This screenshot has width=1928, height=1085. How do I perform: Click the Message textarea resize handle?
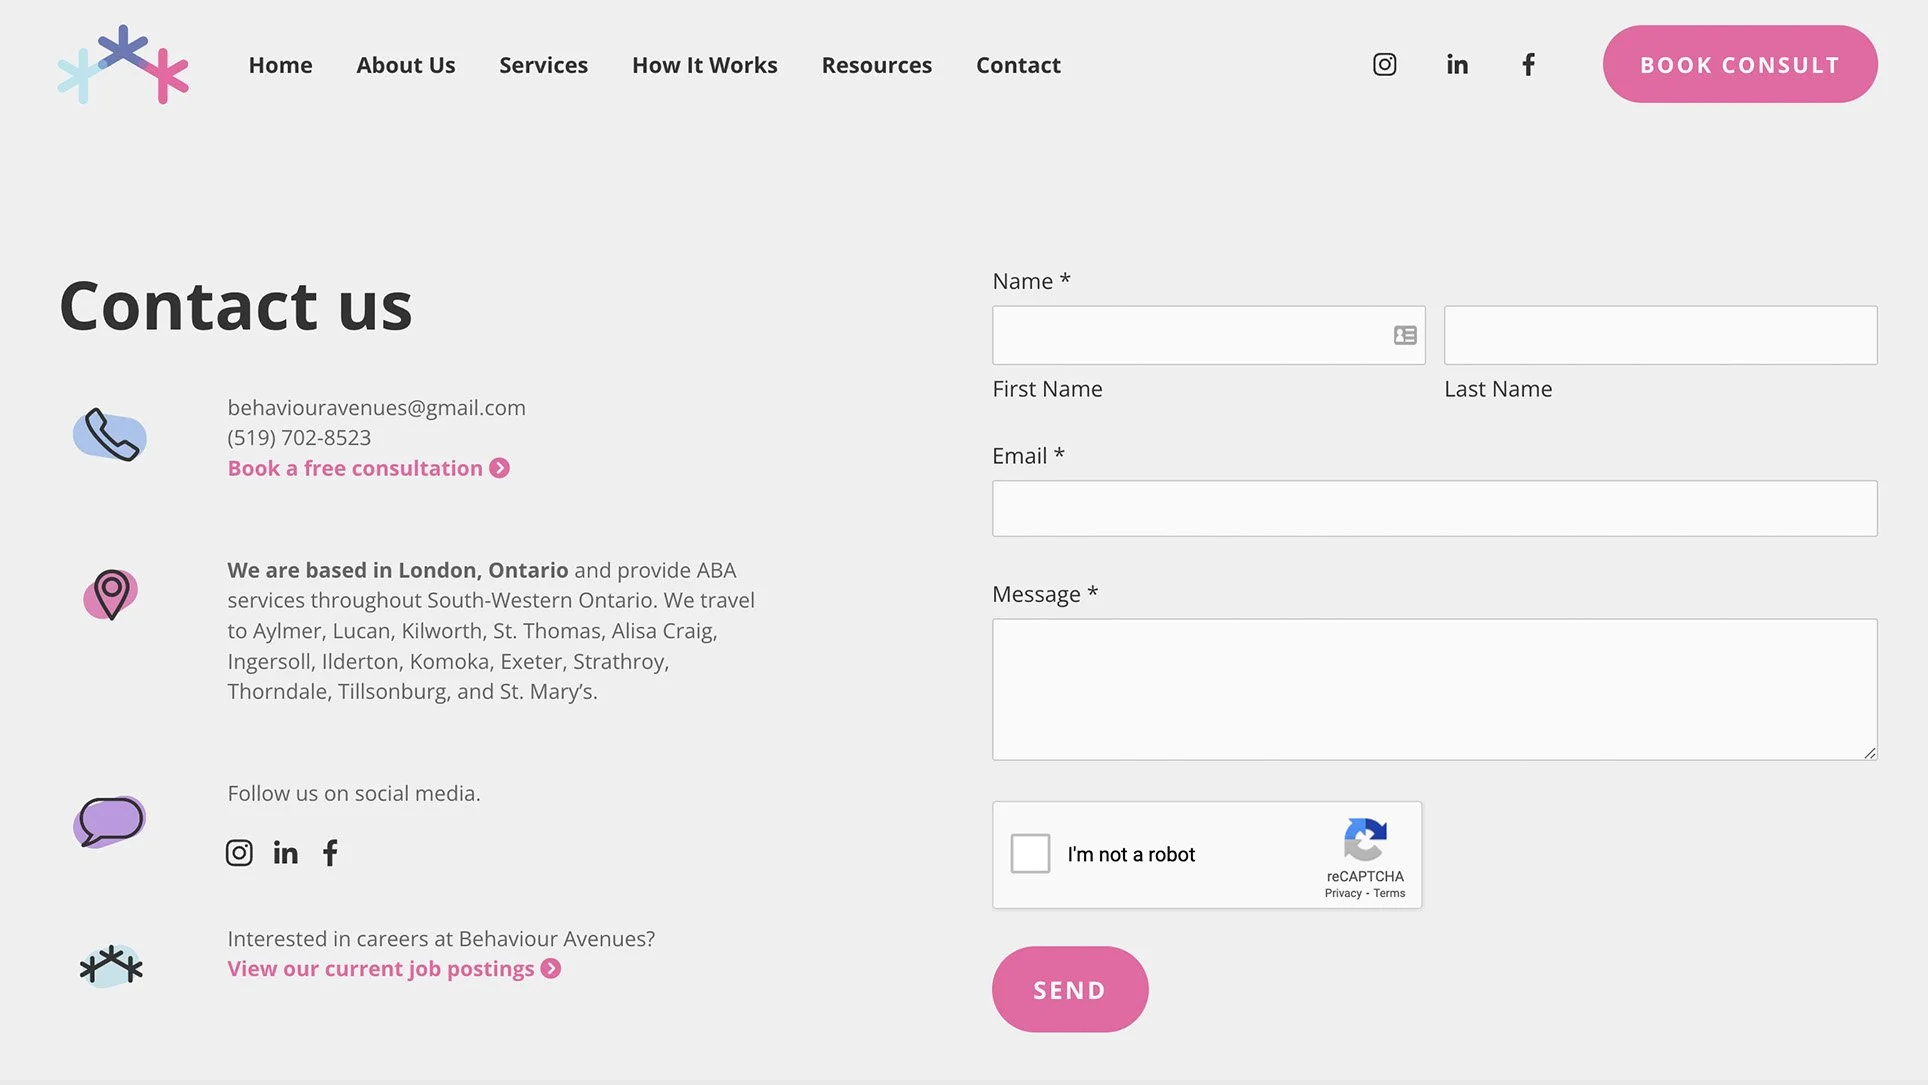click(x=1869, y=752)
